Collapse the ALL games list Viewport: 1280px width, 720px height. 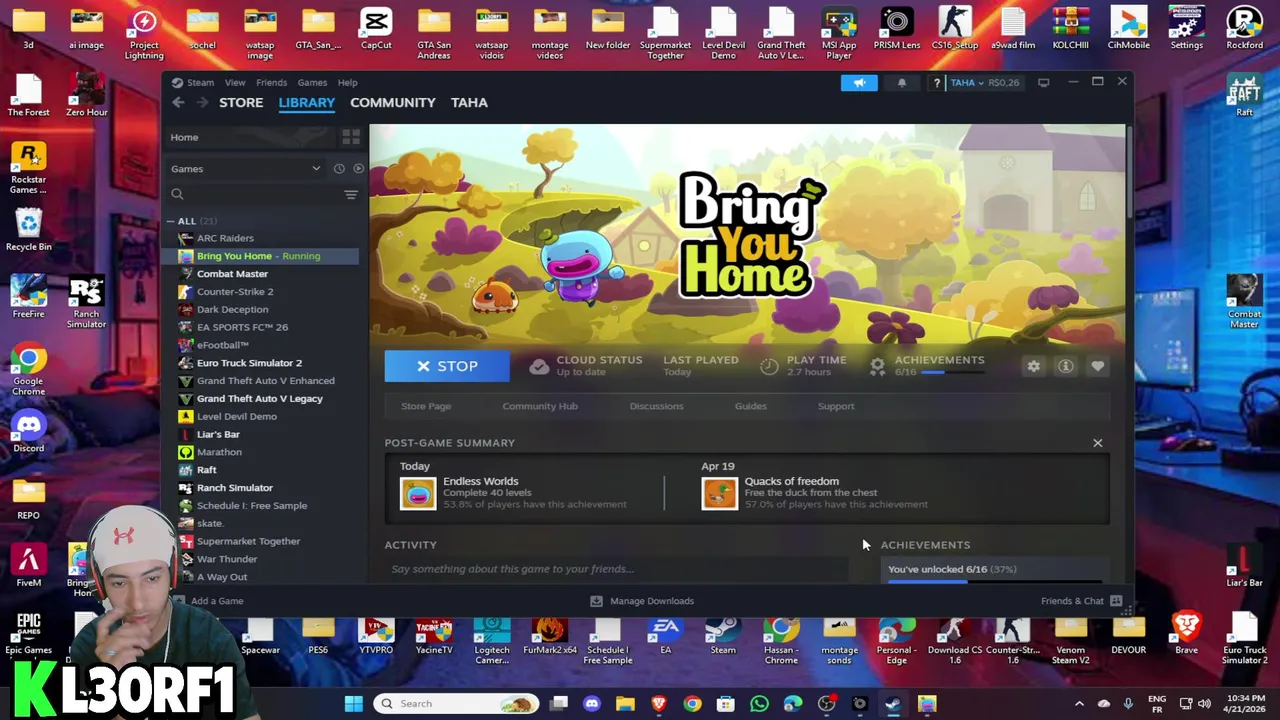pyautogui.click(x=170, y=221)
